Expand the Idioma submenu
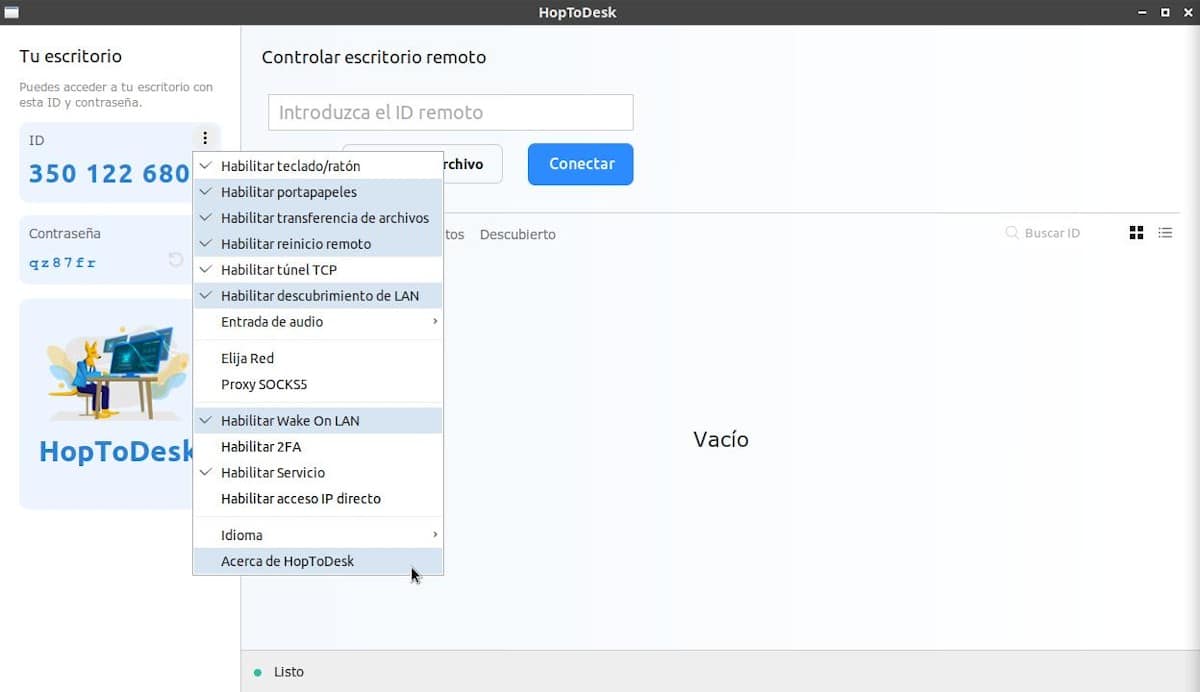1200x692 pixels. click(x=318, y=535)
